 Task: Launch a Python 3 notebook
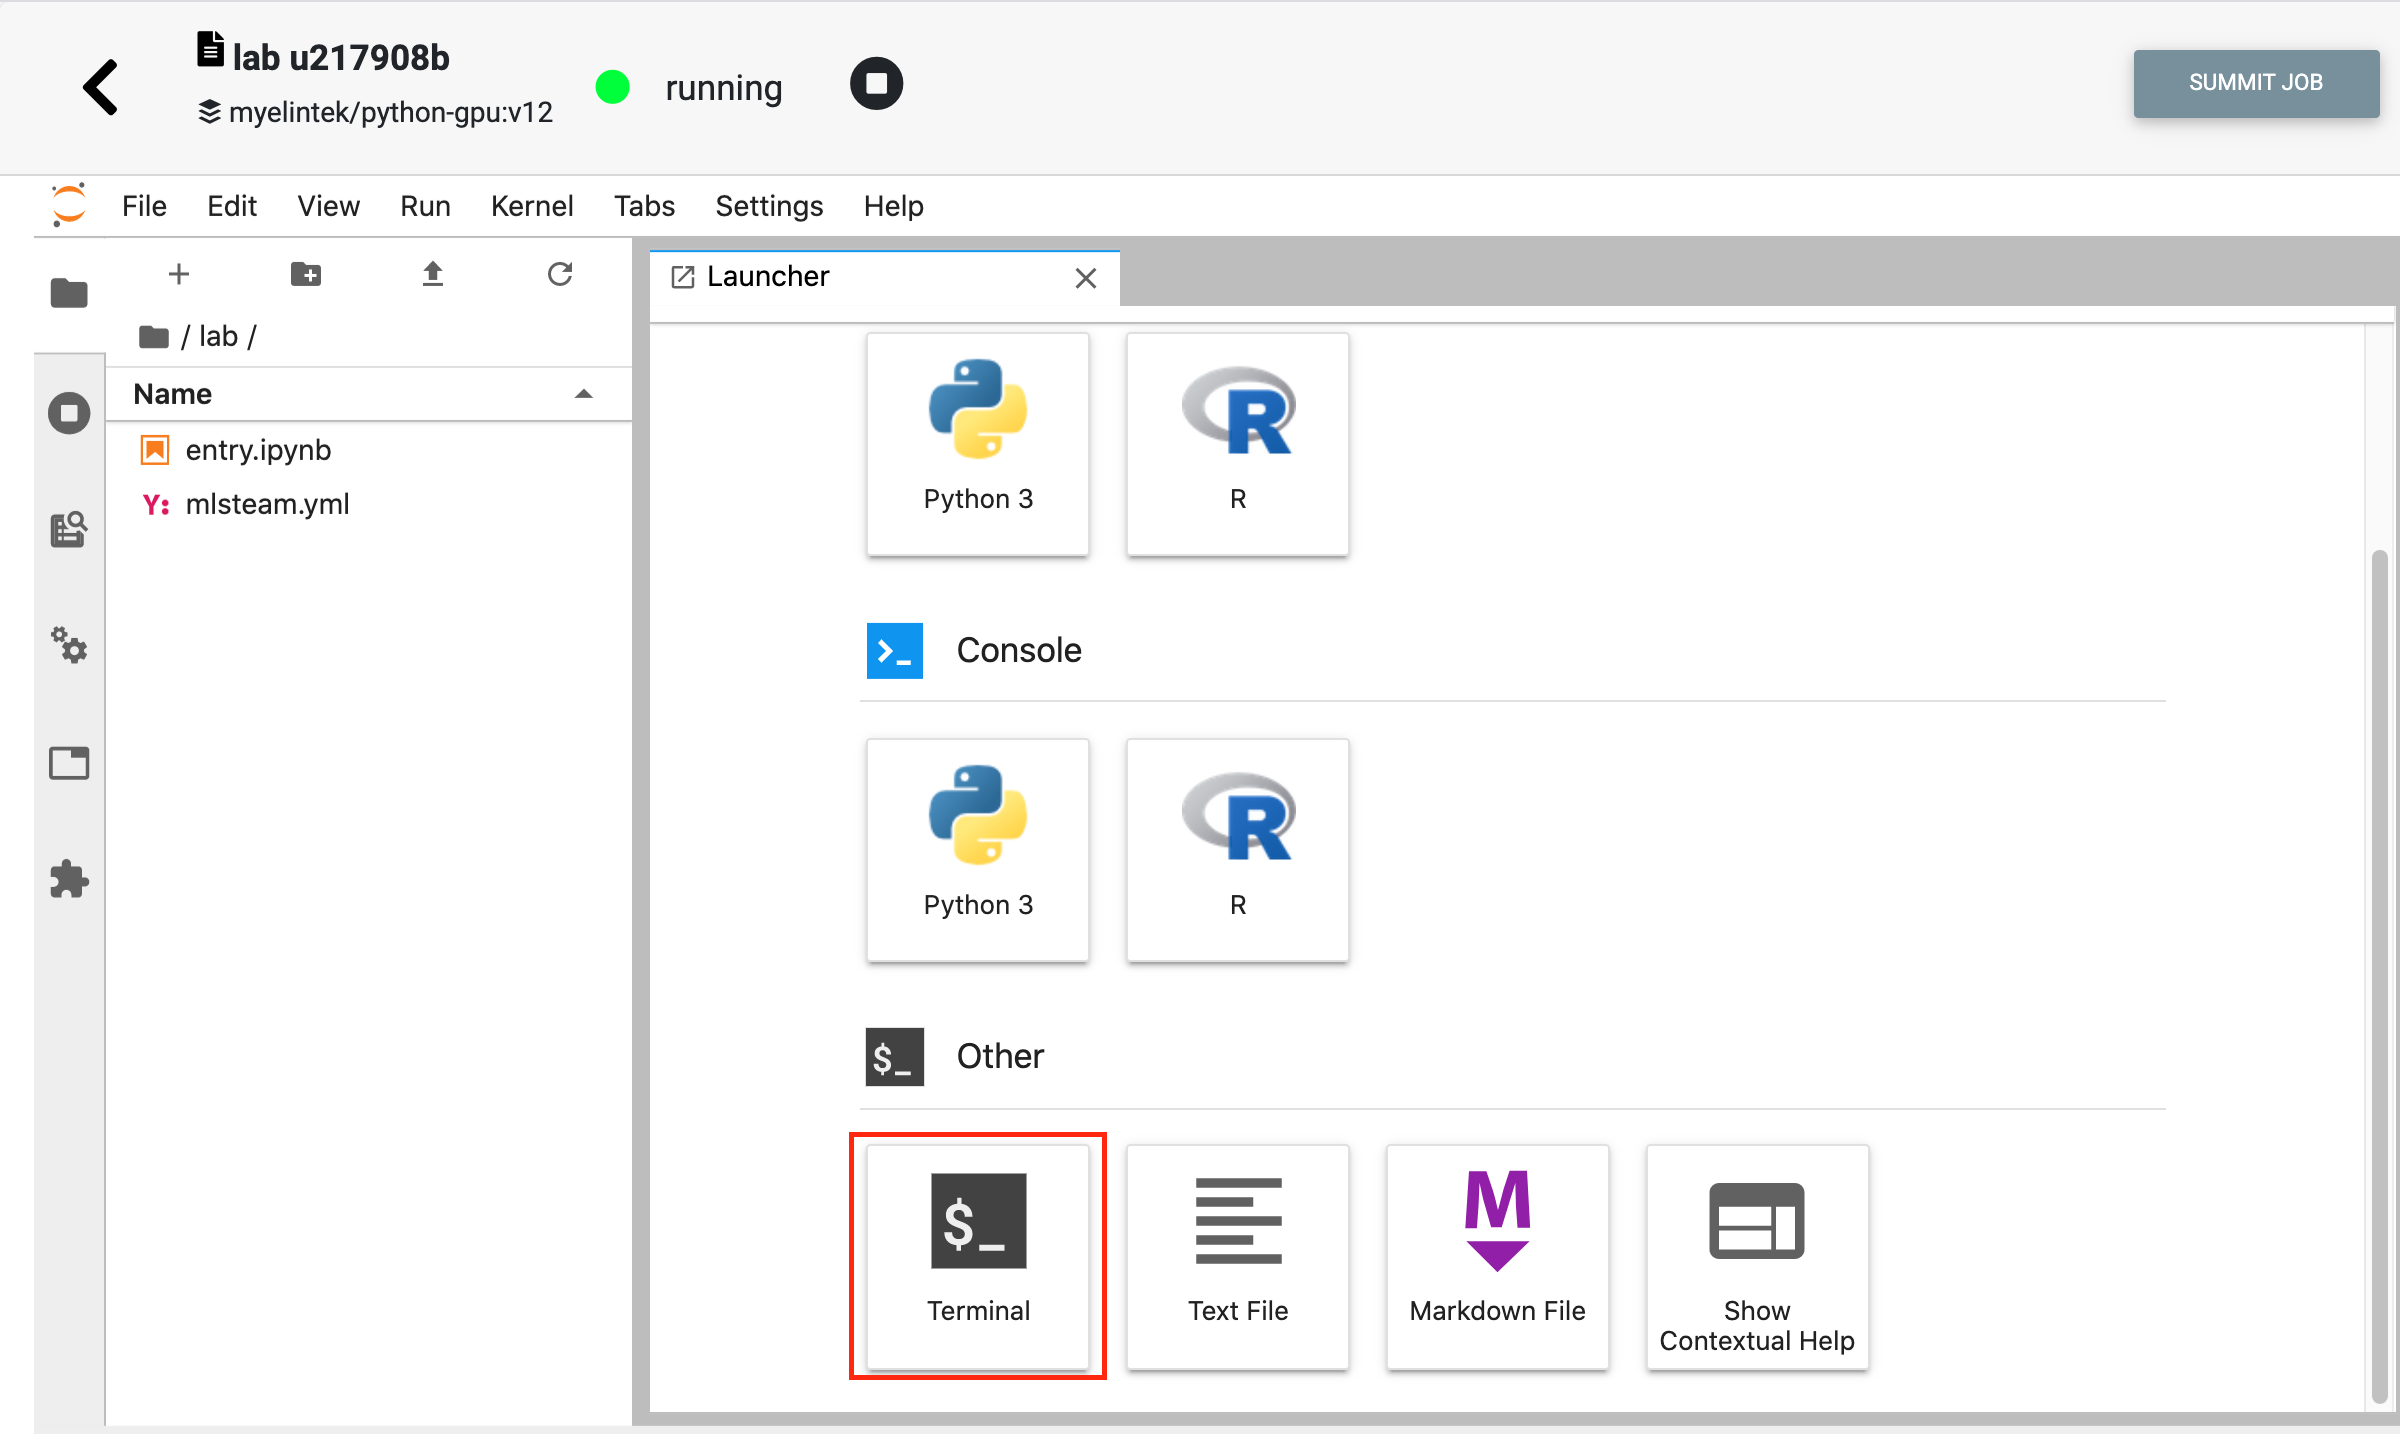click(978, 443)
